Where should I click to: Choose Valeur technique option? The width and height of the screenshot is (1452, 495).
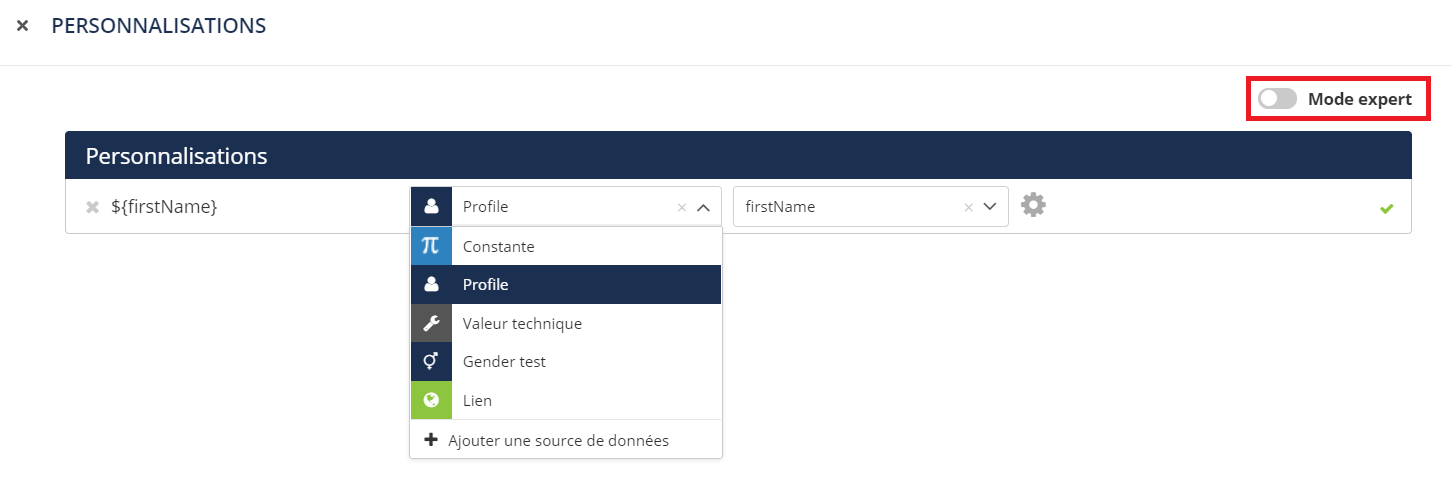[522, 323]
